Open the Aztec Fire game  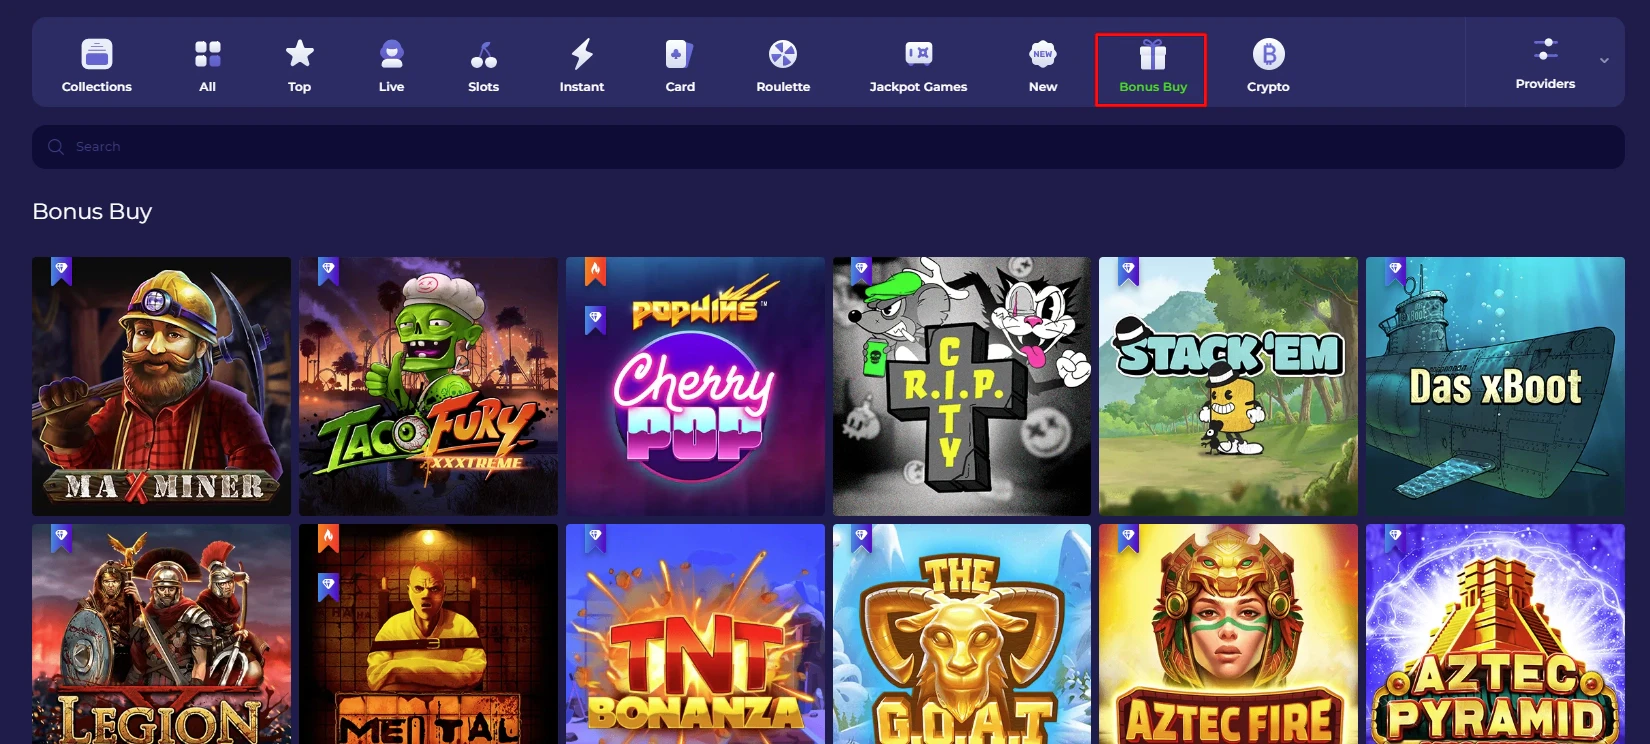[1228, 634]
